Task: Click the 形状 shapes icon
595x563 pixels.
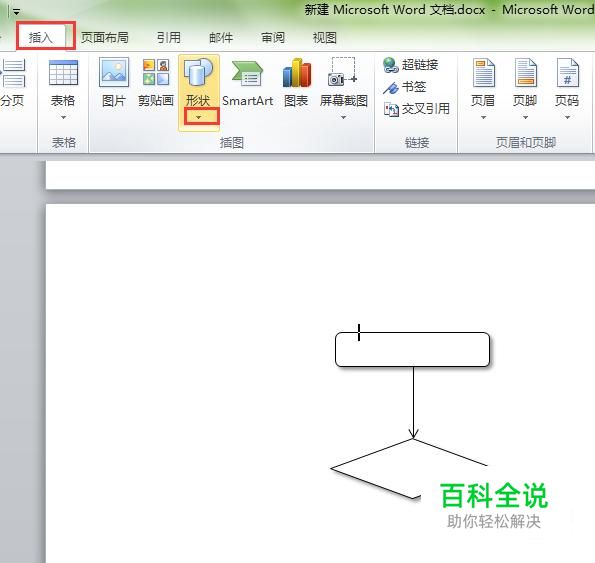Action: click(x=198, y=72)
